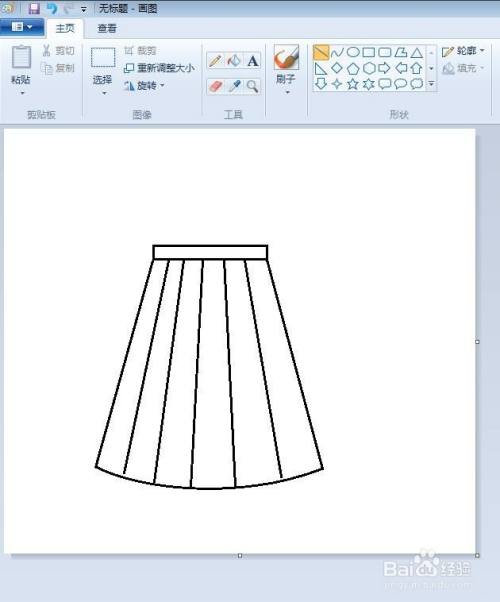Screen dimensions: 500x602
Task: Select the Pentagon shape
Action: [x=353, y=68]
